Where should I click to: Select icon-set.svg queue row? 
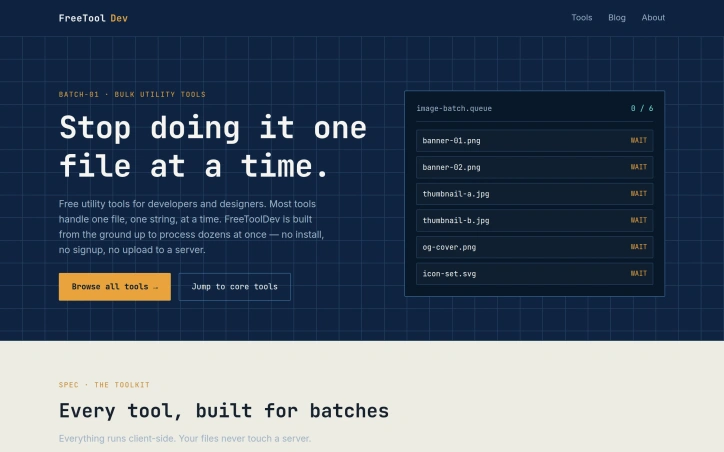click(x=534, y=274)
